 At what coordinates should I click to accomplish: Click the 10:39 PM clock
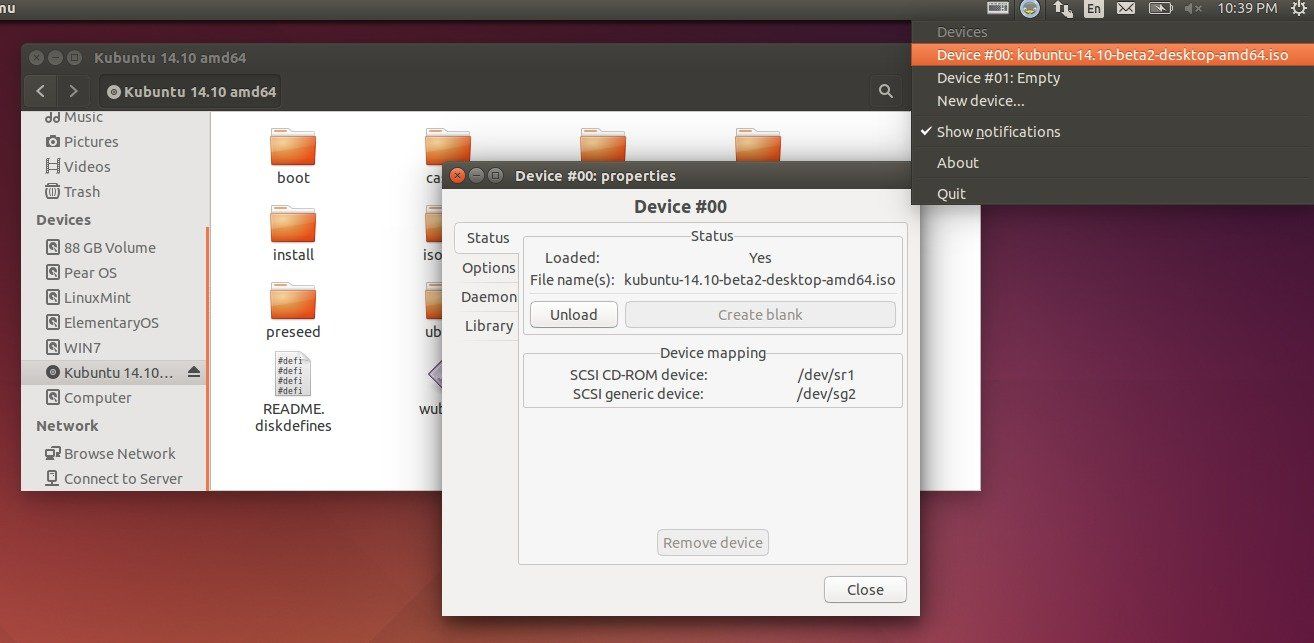[x=1247, y=9]
